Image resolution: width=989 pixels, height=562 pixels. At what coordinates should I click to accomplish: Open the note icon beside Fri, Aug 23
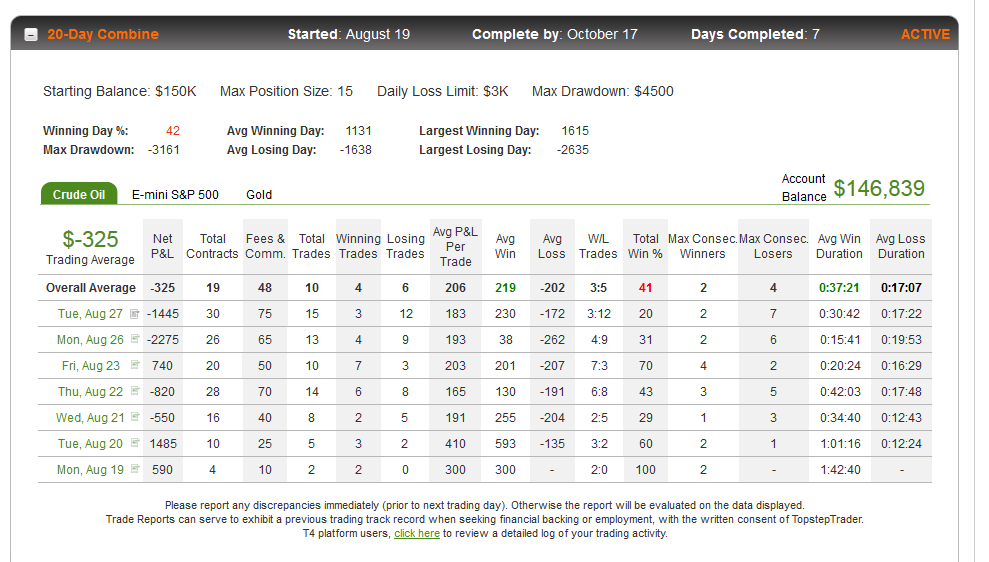coord(135,365)
